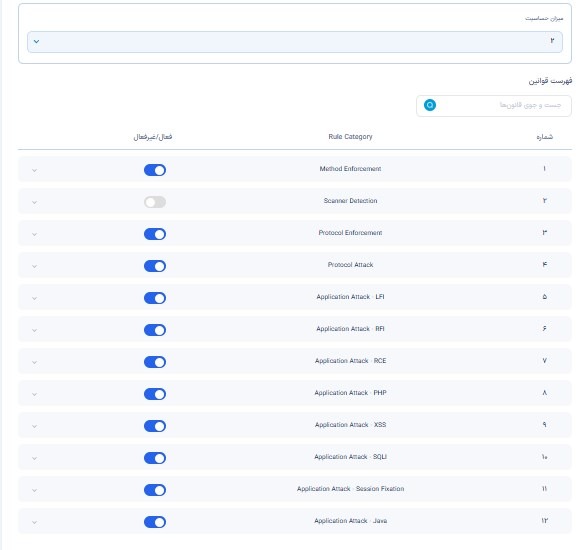Expand the Application Attack Java row chevron
The height and width of the screenshot is (550, 588).
coord(34,522)
